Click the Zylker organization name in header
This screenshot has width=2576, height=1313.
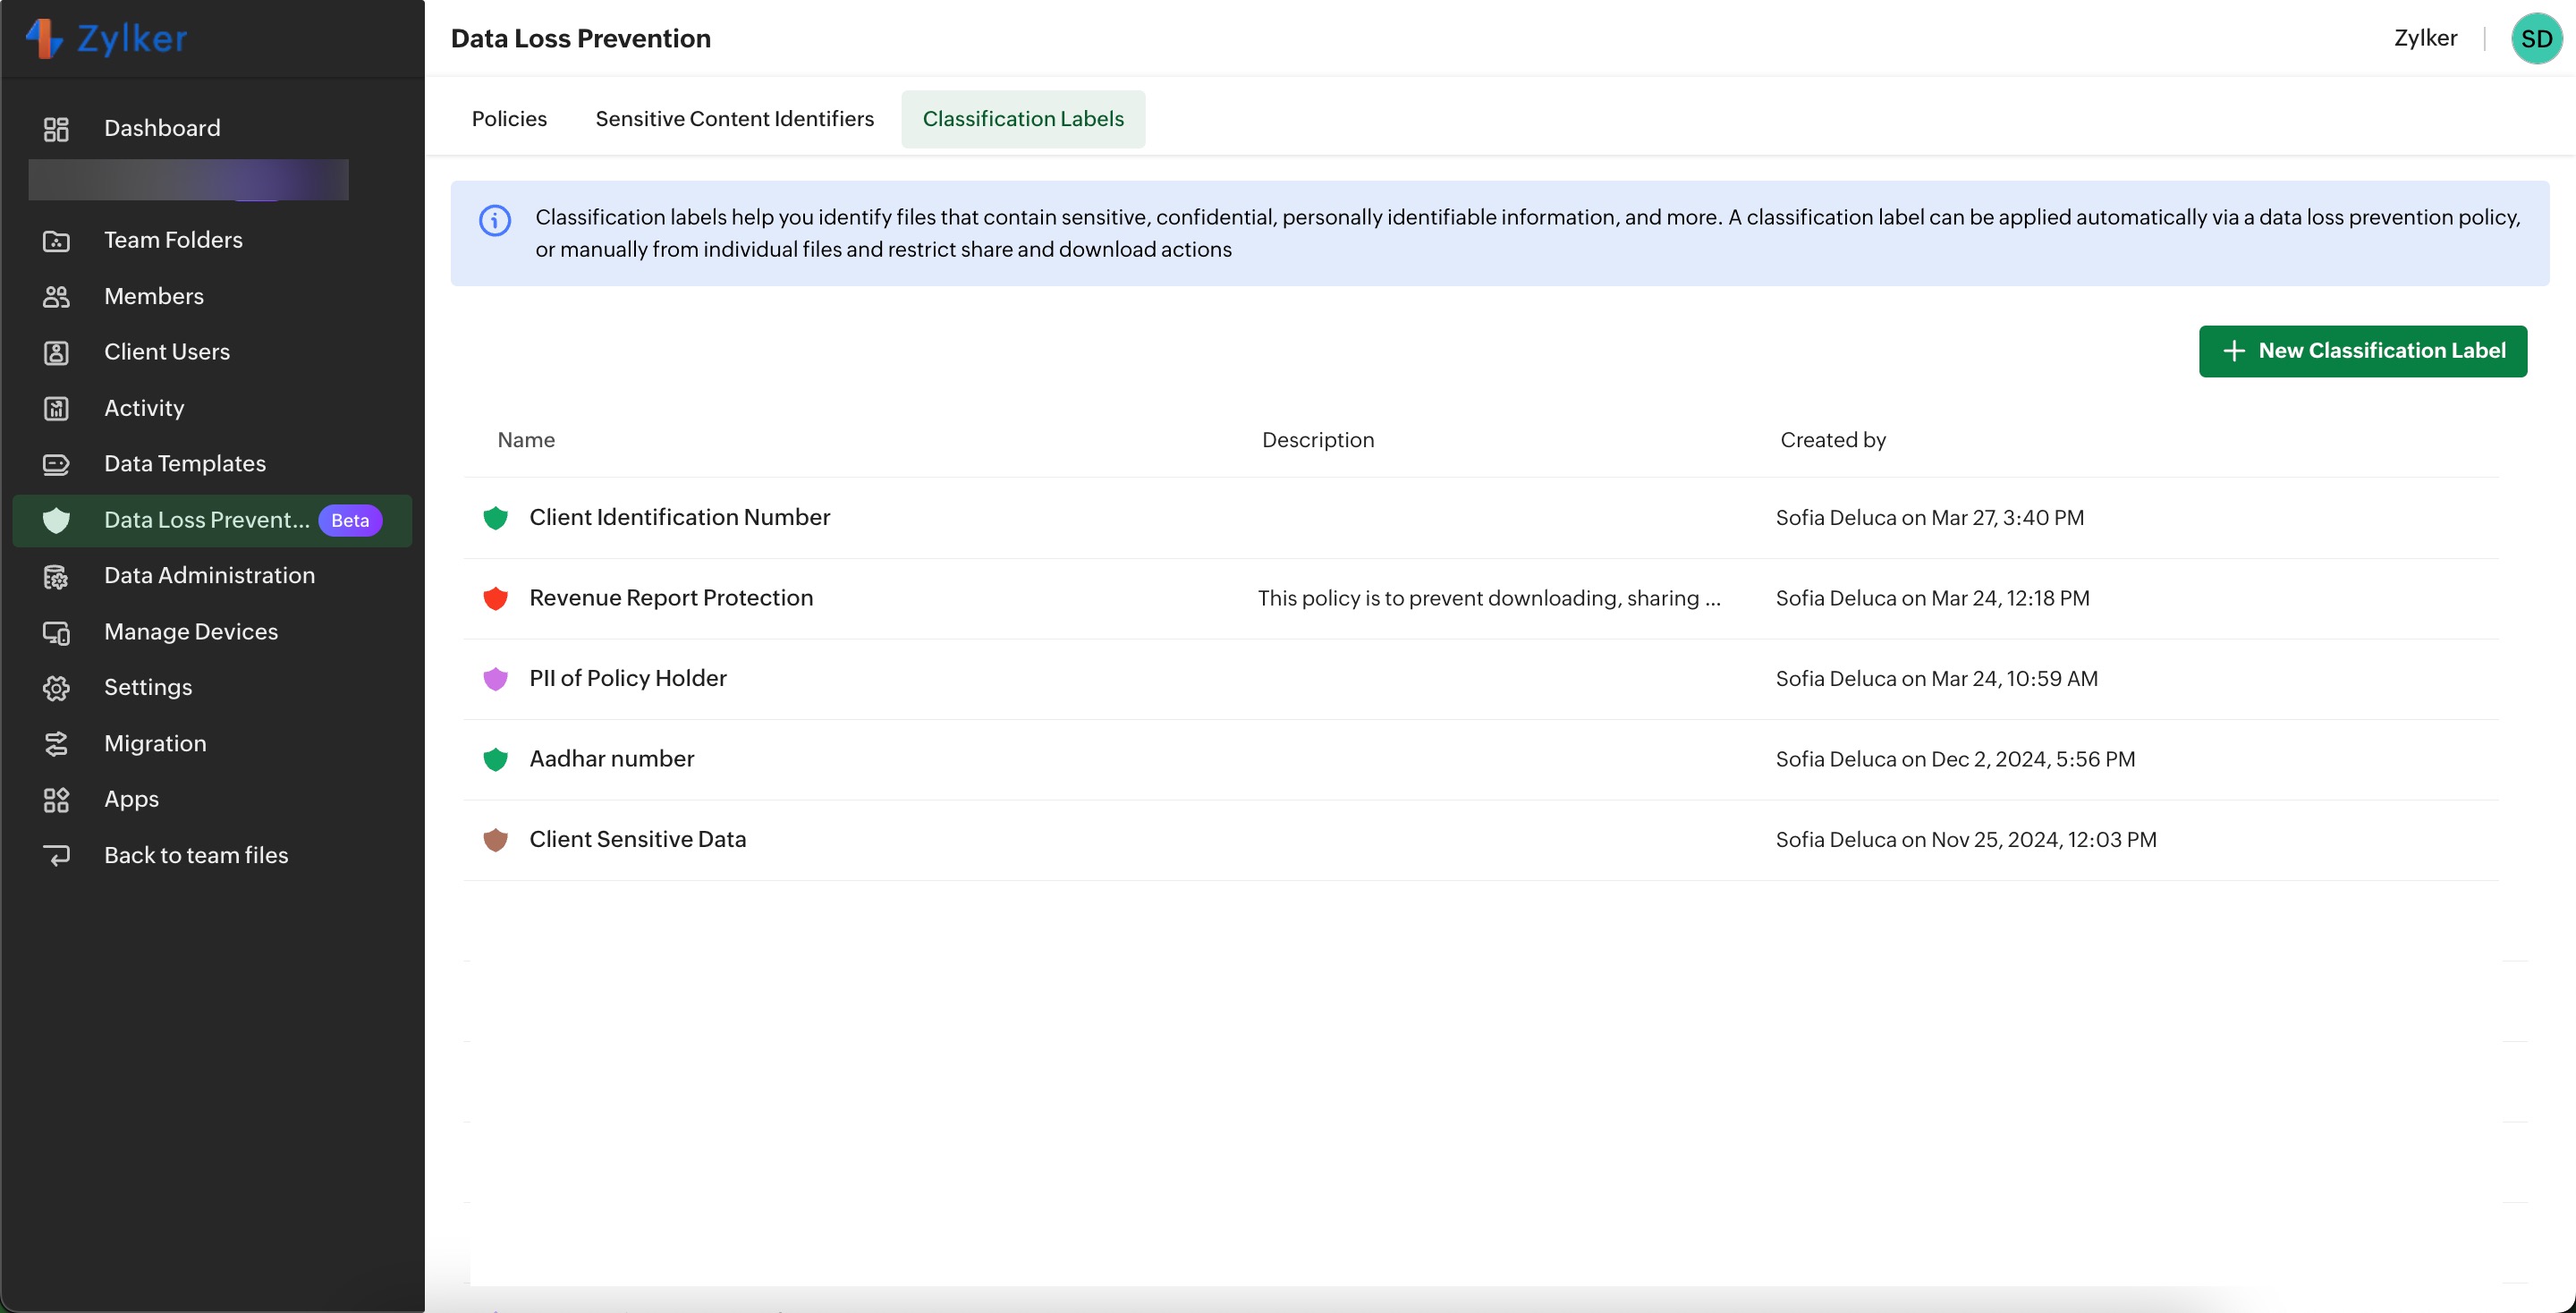2425,38
